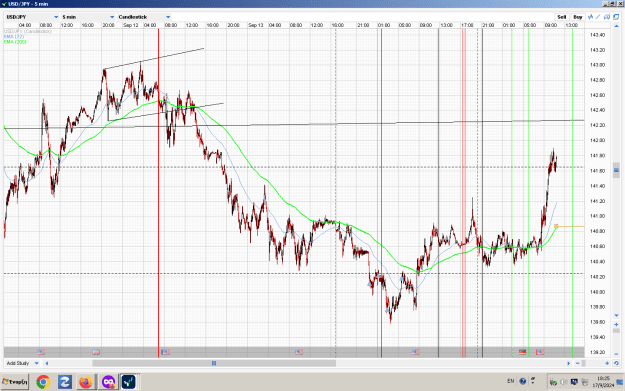Screen dimensions: 625x391
Task: Click the Sep 13 date label
Action: click(256, 25)
